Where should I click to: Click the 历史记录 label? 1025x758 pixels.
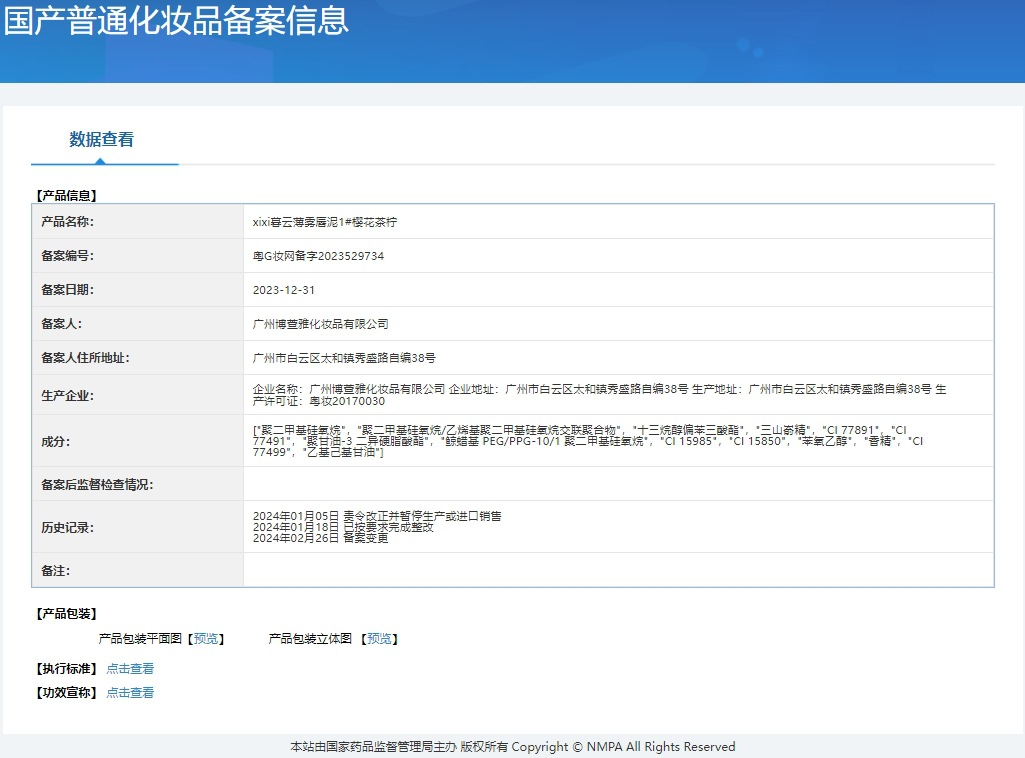(x=67, y=527)
